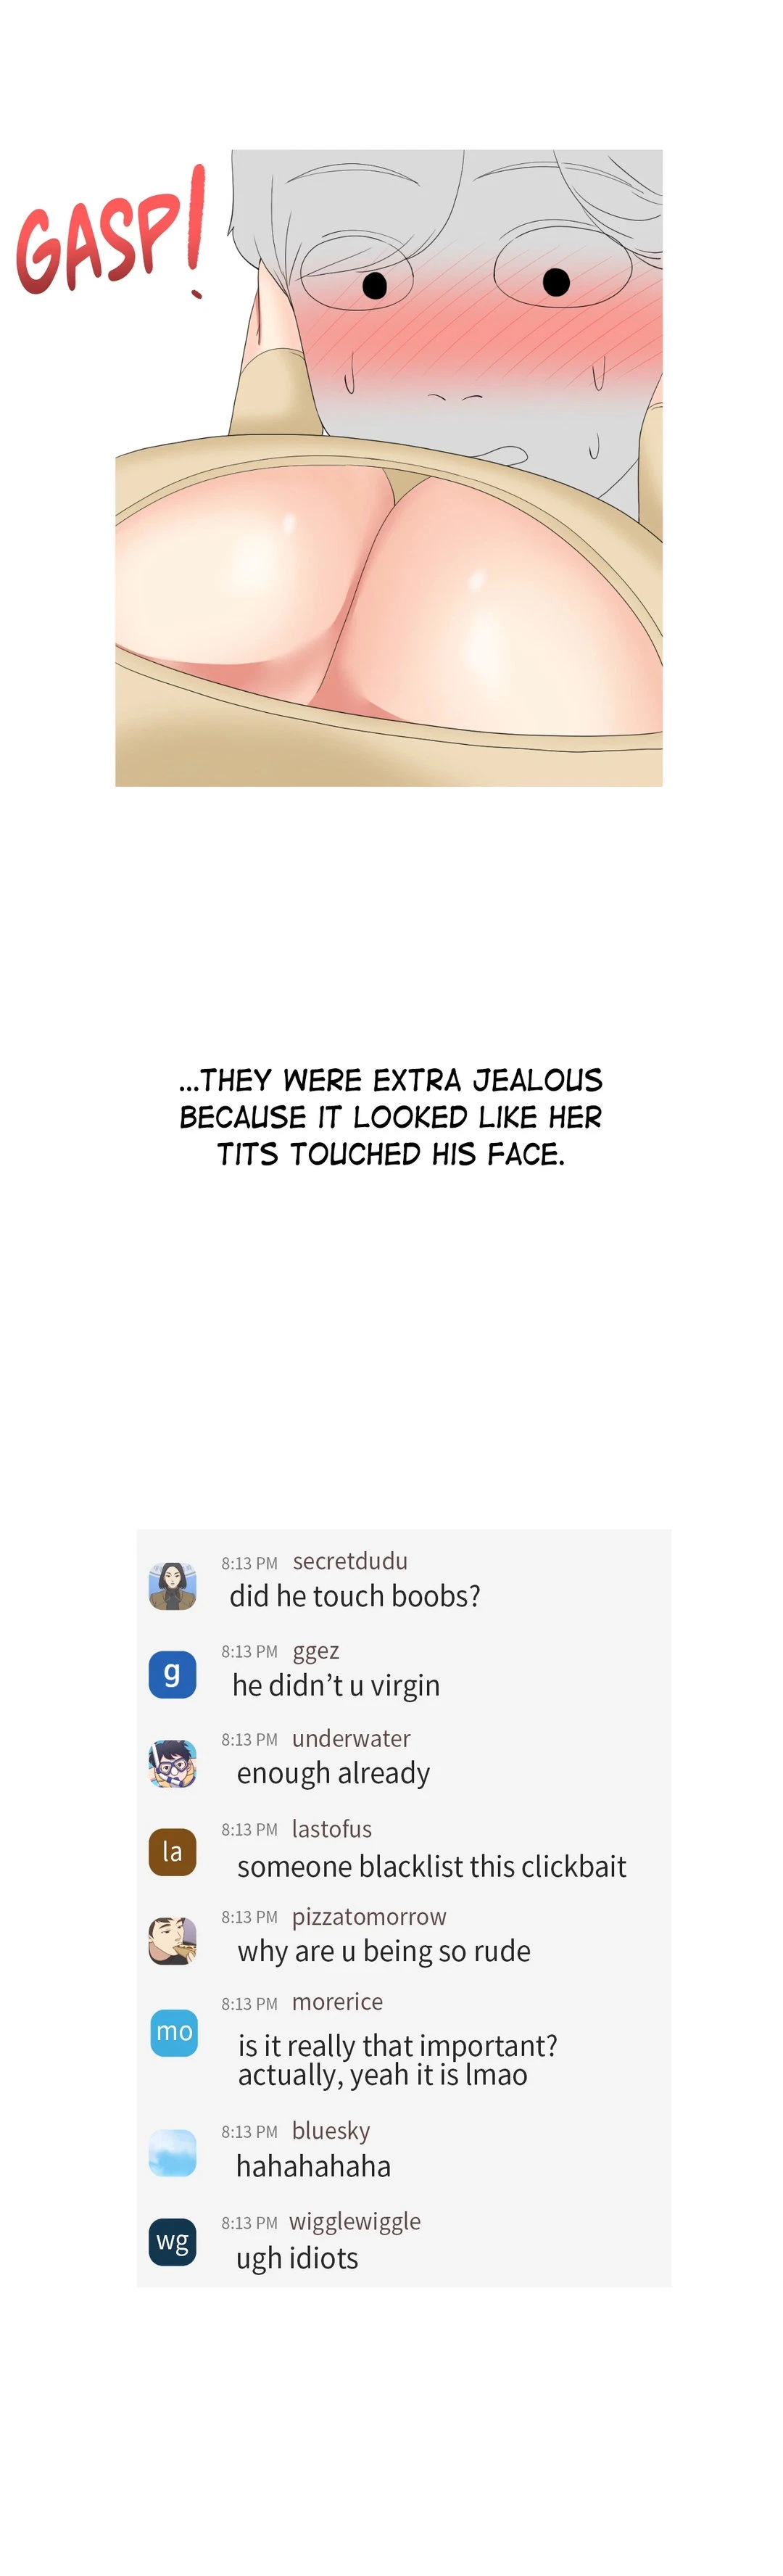
Task: Click the dark 'wg' avatar
Action: point(172,2242)
